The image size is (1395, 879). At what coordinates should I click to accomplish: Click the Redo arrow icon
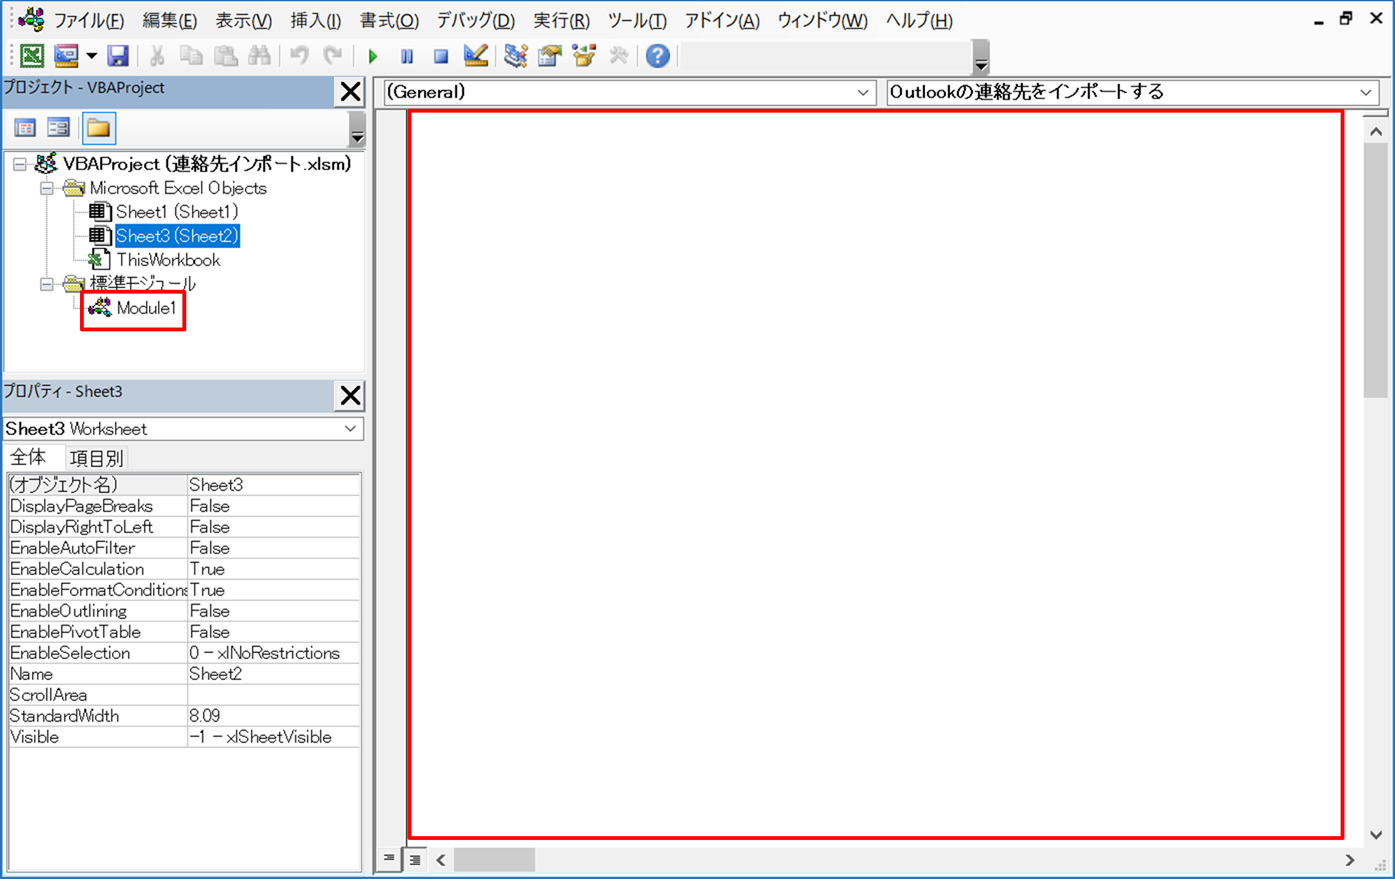point(333,56)
